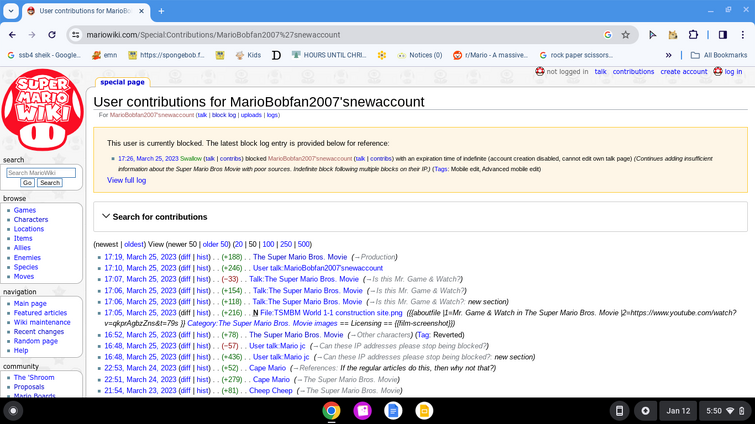Image resolution: width=755 pixels, height=424 pixels.
Task: Click Swallow username in block log
Action: pos(191,158)
